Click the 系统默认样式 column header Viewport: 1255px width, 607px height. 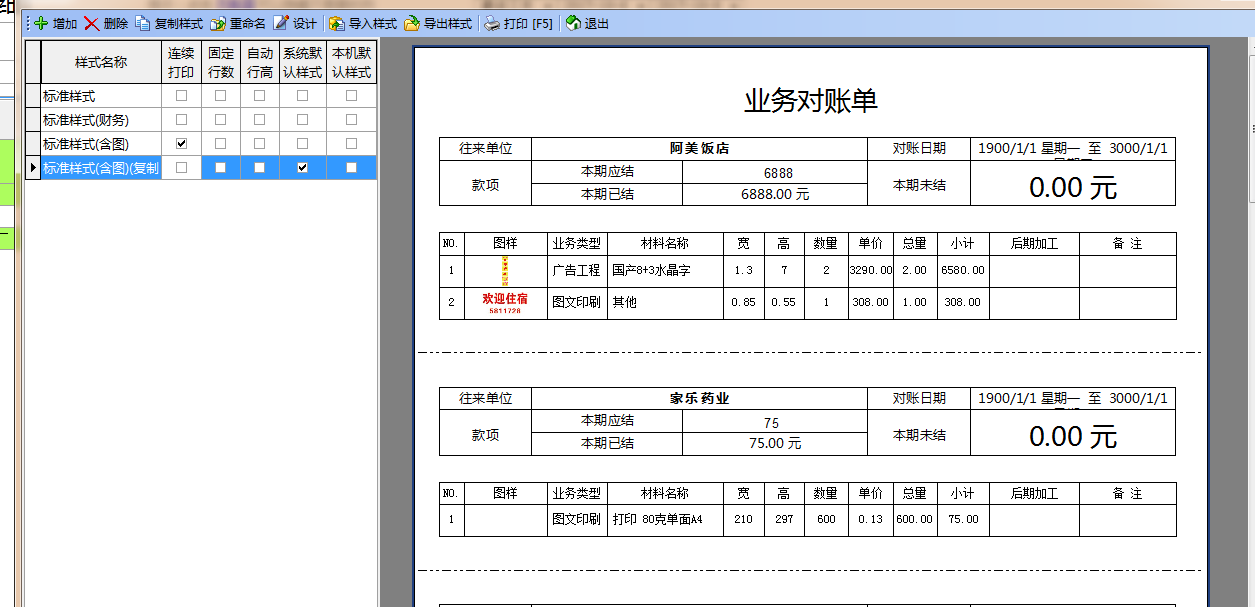coord(302,62)
